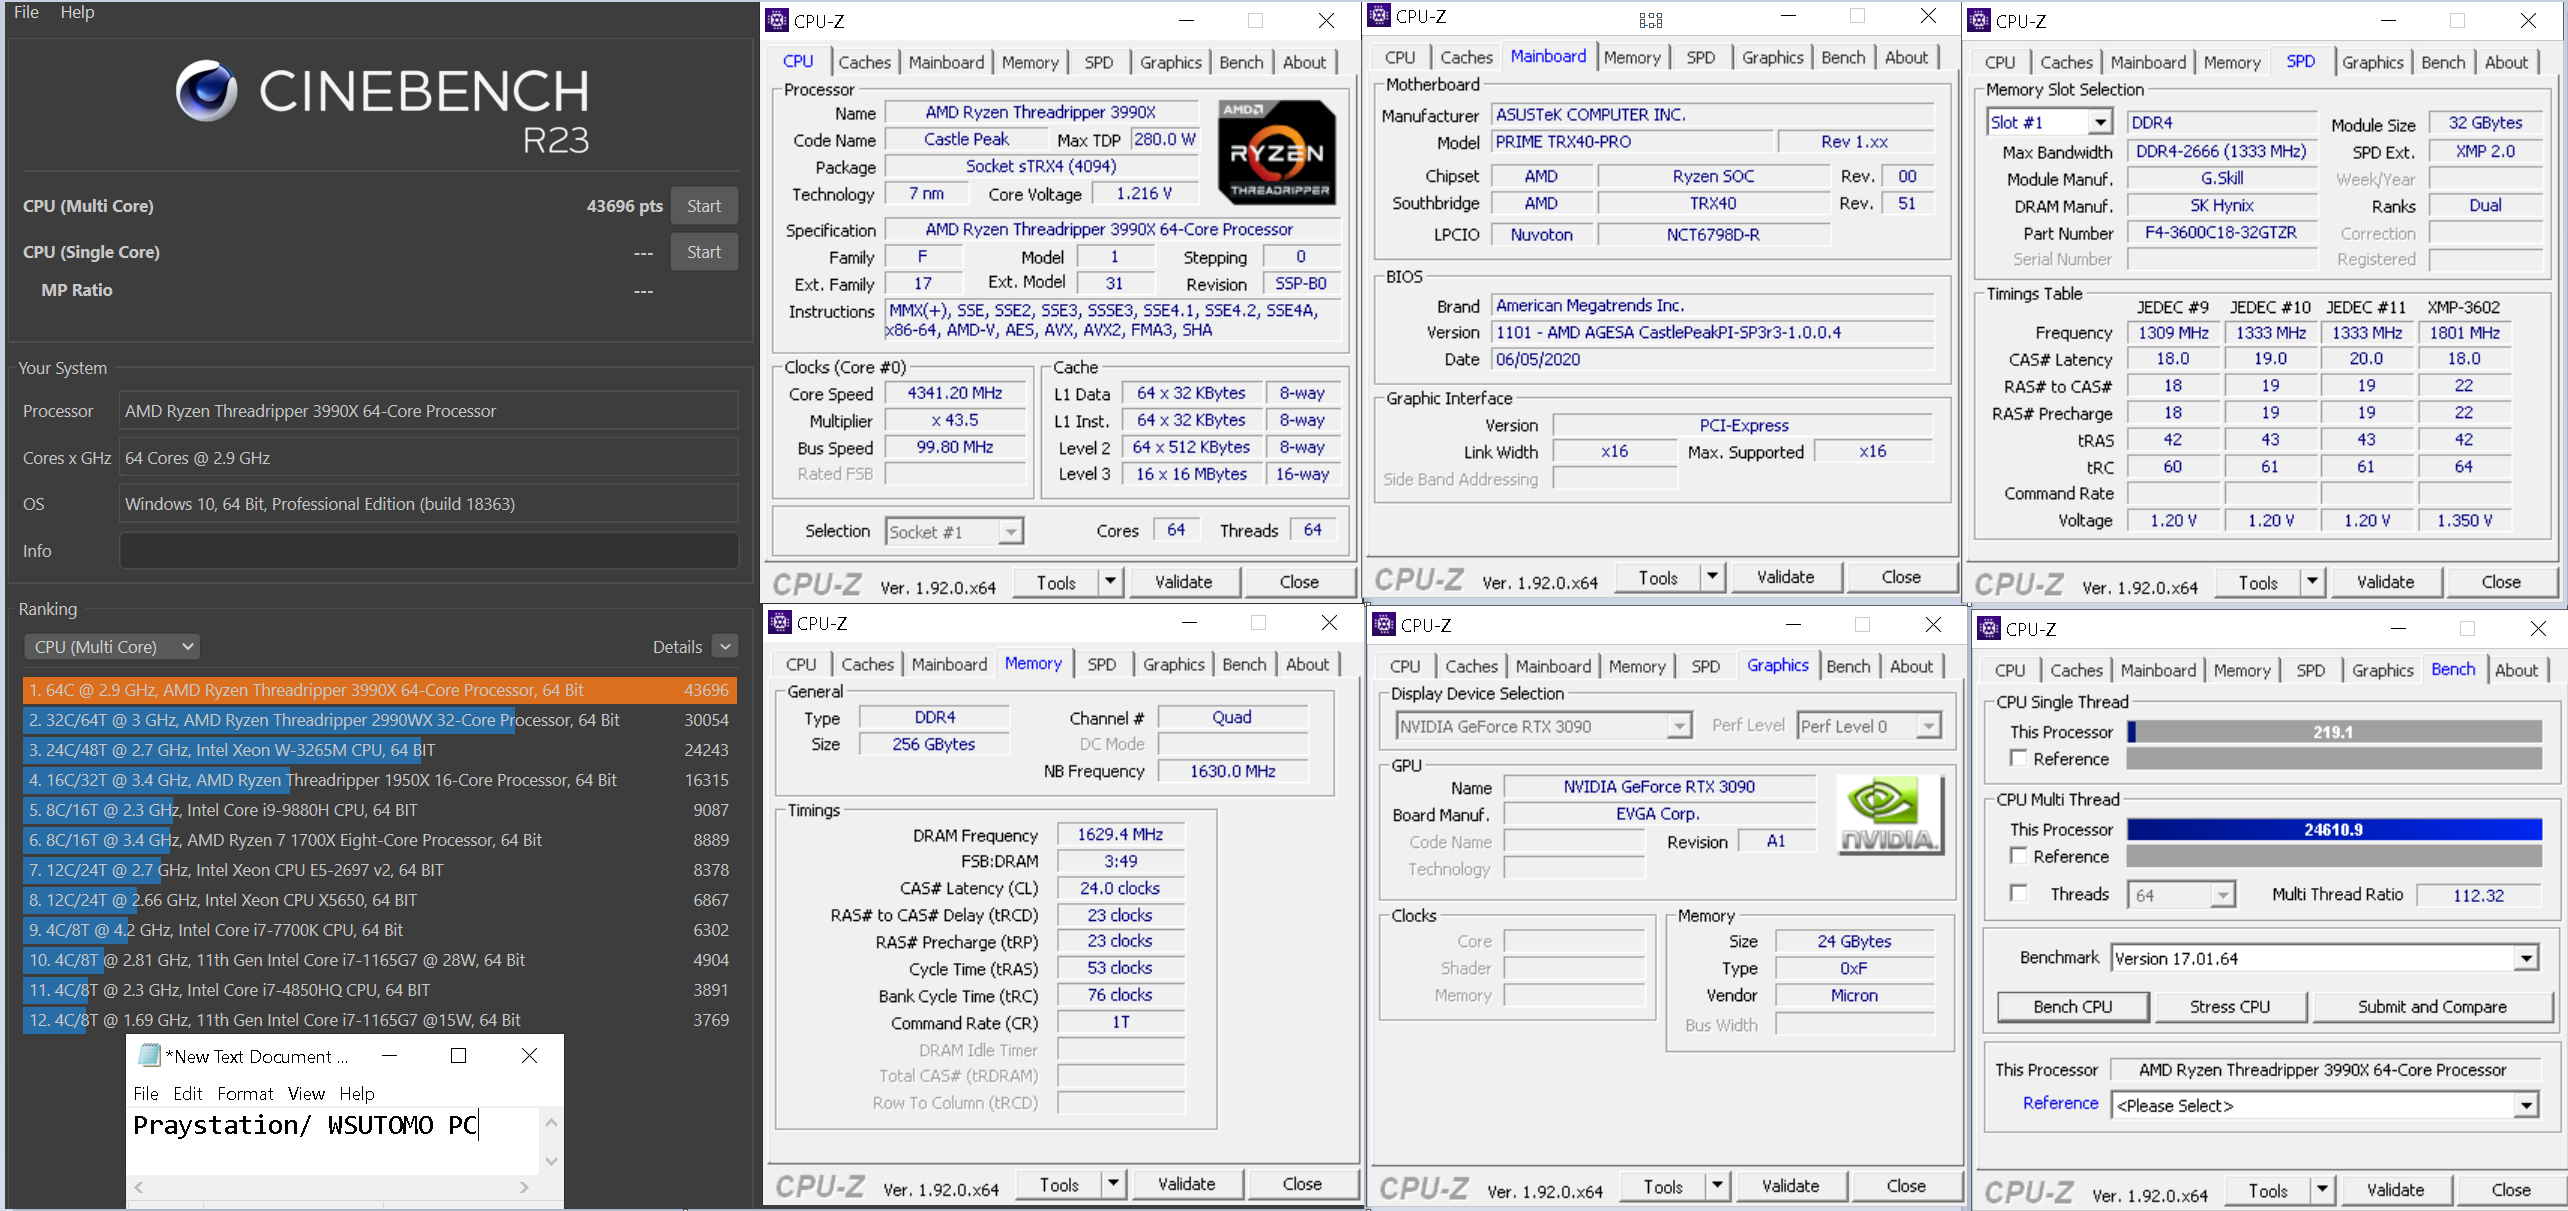Open the Help menu in Cinebench
The image size is (2568, 1211).
[77, 12]
